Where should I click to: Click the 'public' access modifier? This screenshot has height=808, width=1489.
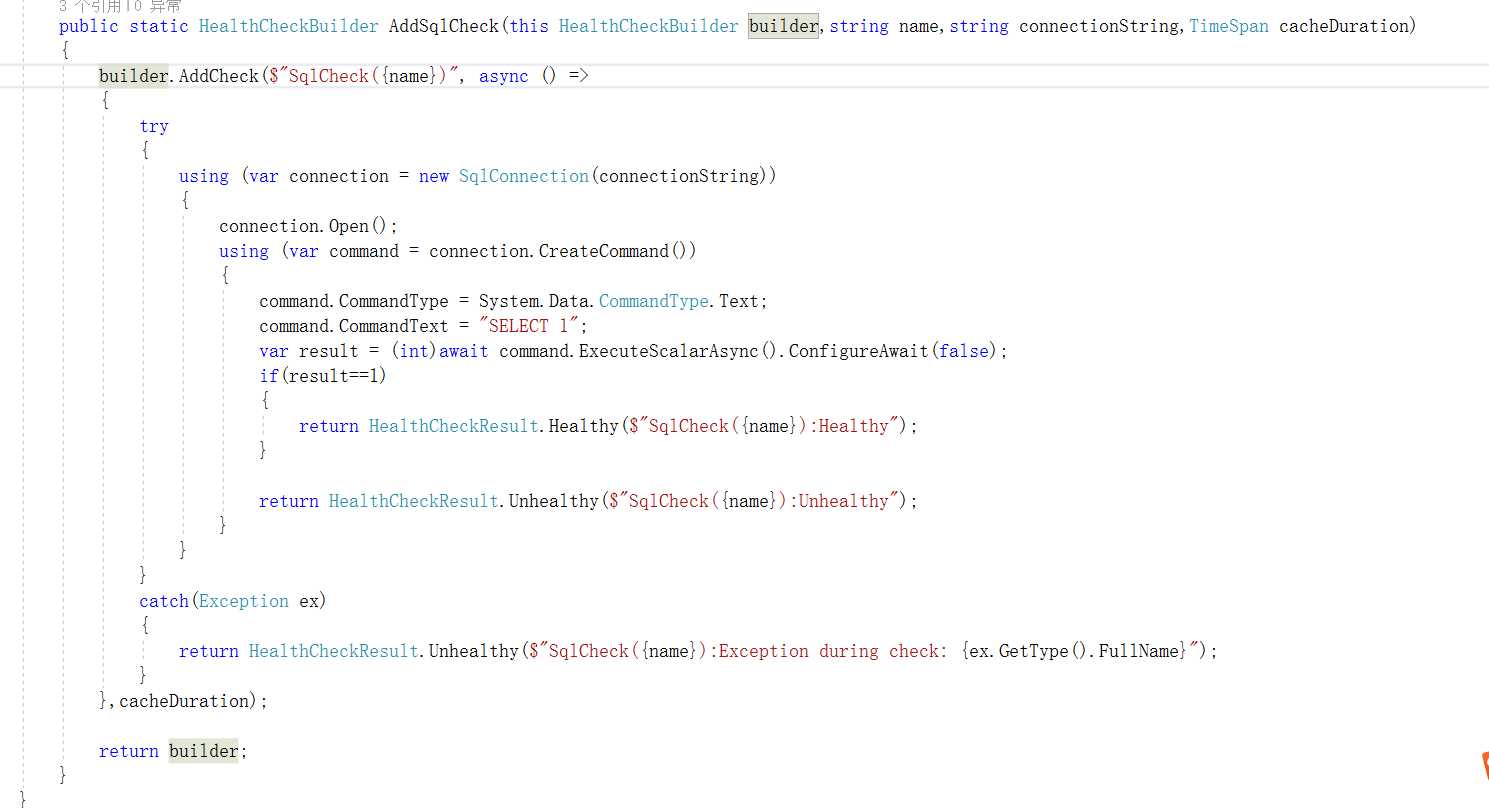(89, 26)
